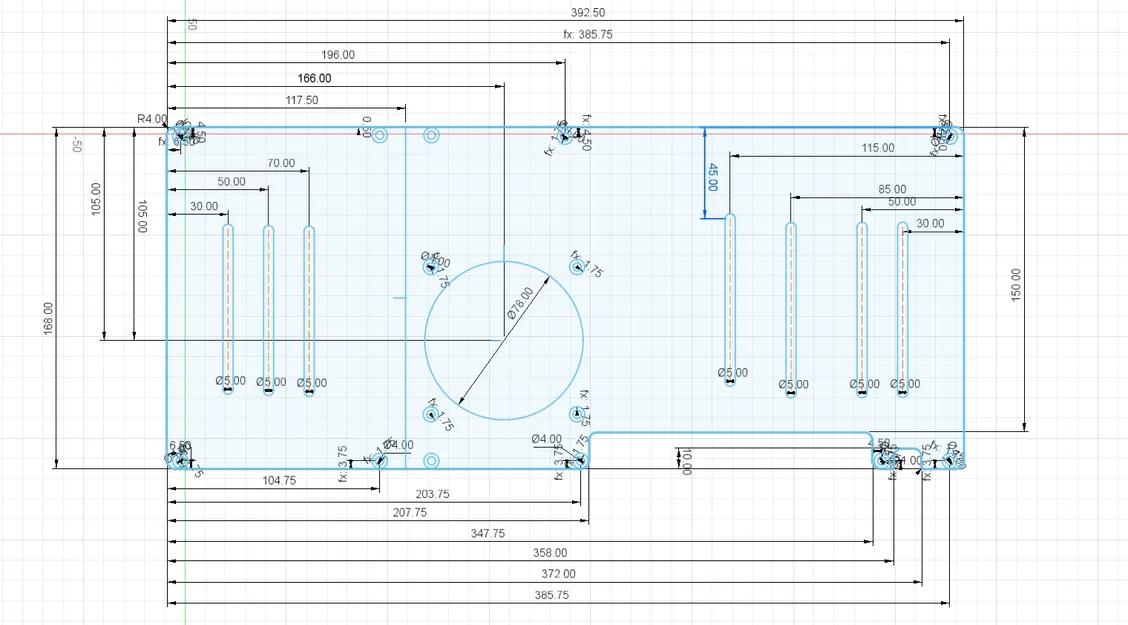Image resolution: width=1128 pixels, height=625 pixels.
Task: Select the 30.00 dimension over the right slots
Action: 929,224
